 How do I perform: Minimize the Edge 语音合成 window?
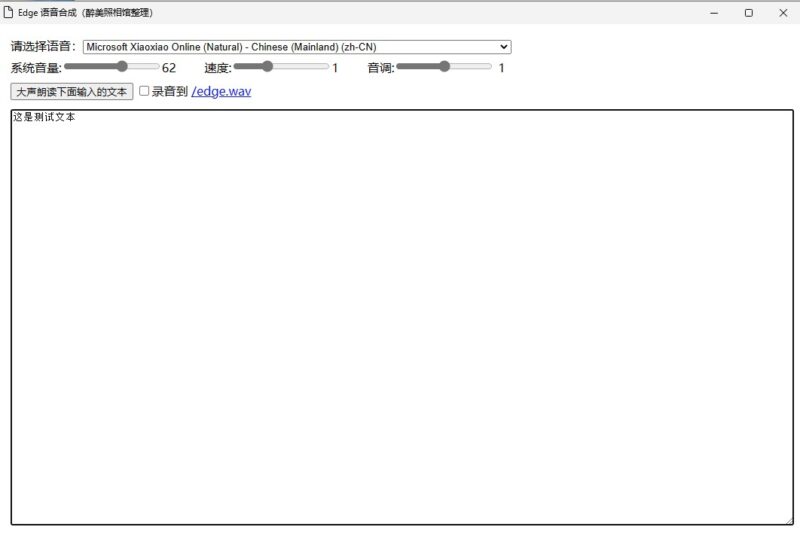(x=714, y=13)
